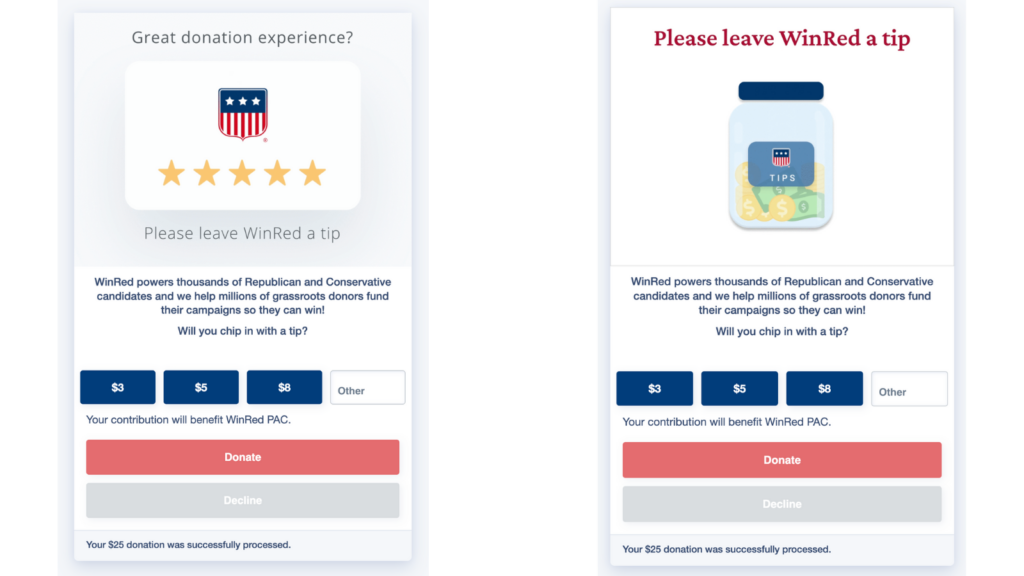The height and width of the screenshot is (576, 1024).
Task: Click the Other amount field on right form
Action: pos(909,389)
